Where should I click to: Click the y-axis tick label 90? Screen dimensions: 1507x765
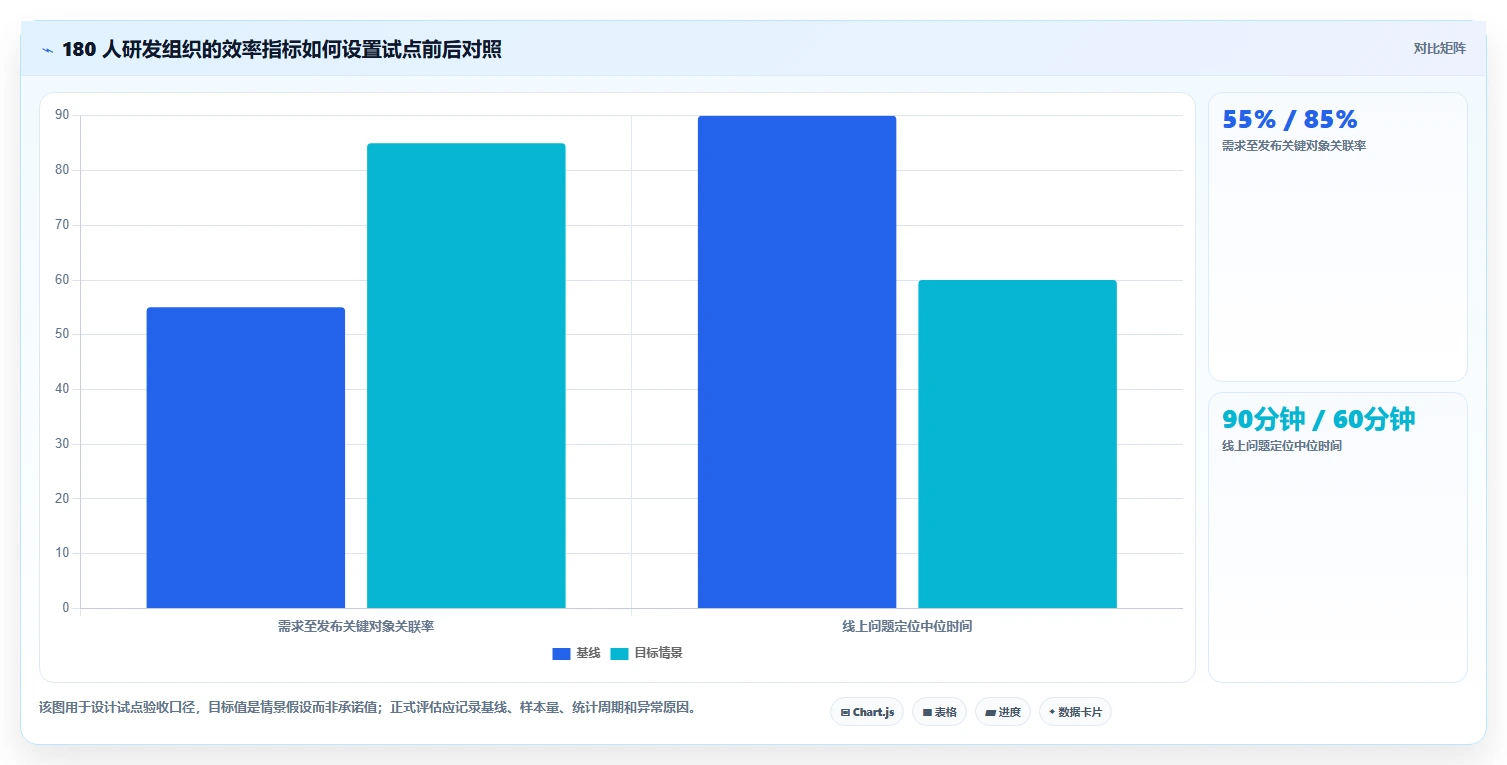[62, 116]
